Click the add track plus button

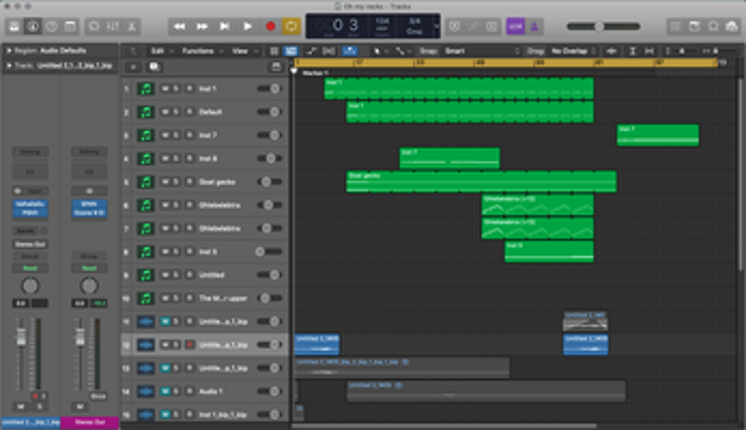(x=133, y=67)
